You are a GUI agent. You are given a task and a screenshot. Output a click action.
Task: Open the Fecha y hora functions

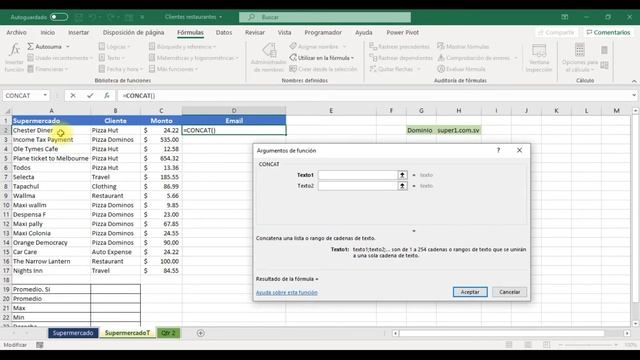click(120, 69)
